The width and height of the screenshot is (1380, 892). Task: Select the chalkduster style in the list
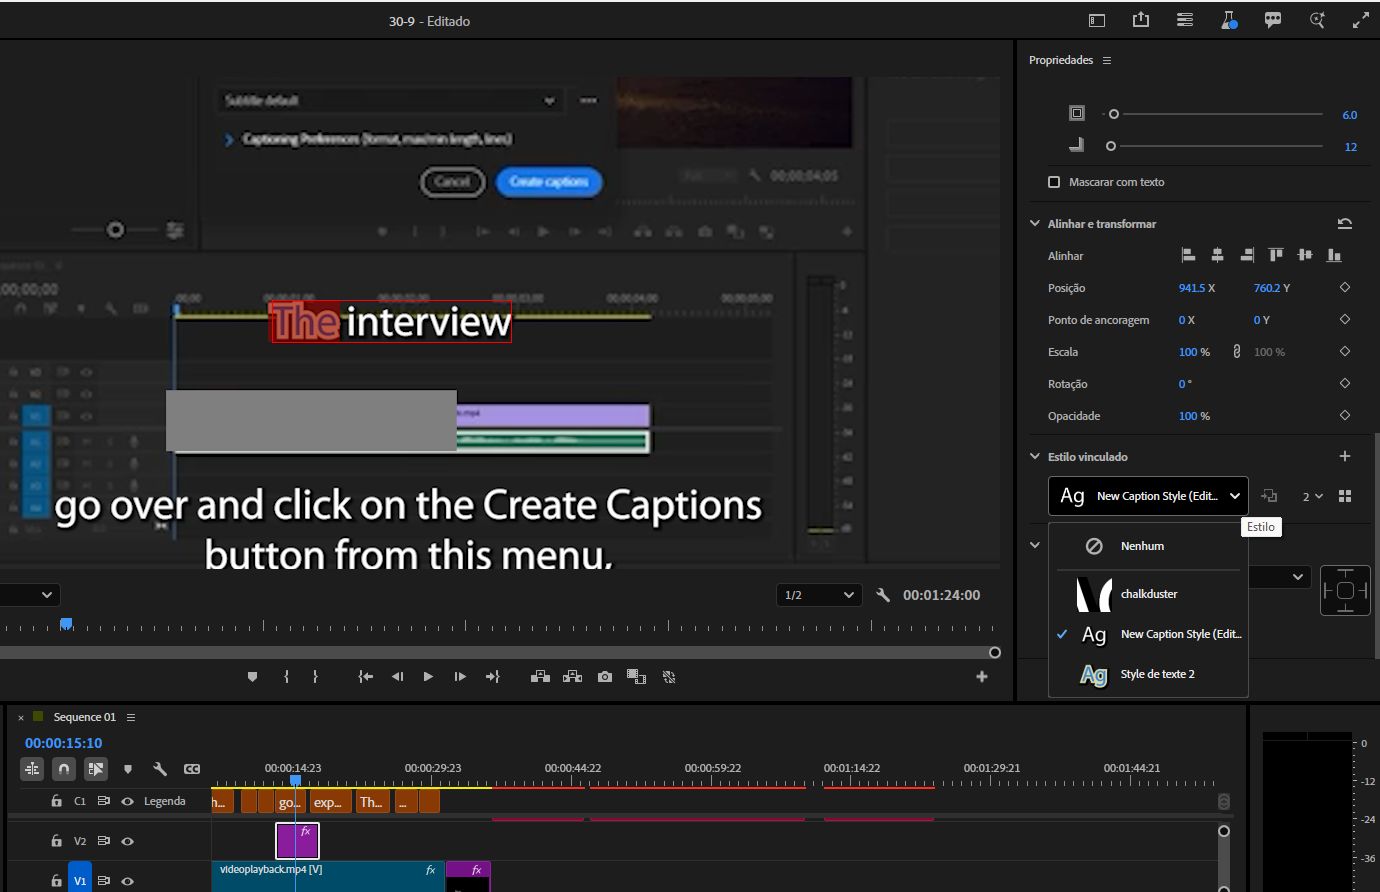click(x=1150, y=593)
